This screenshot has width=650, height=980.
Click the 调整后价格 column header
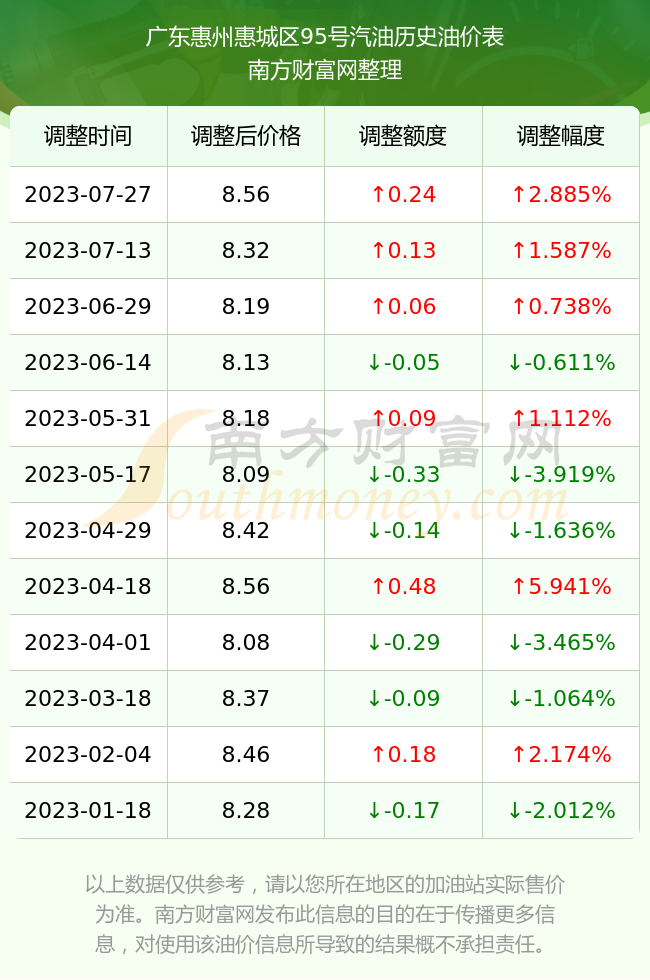point(246,136)
